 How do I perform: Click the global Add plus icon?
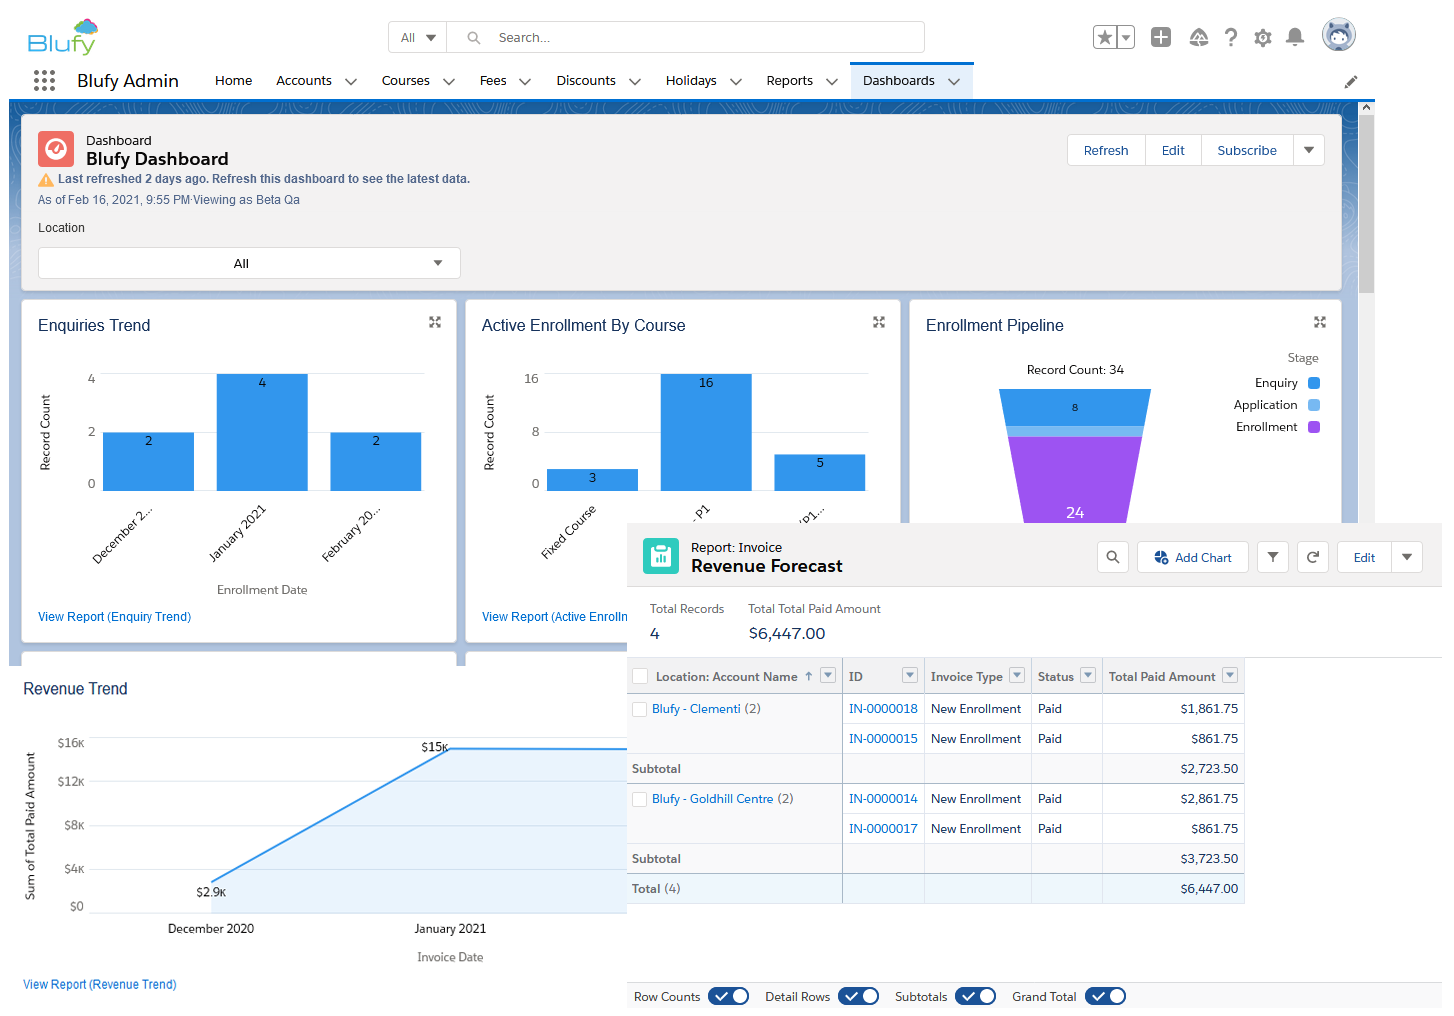tap(1161, 38)
